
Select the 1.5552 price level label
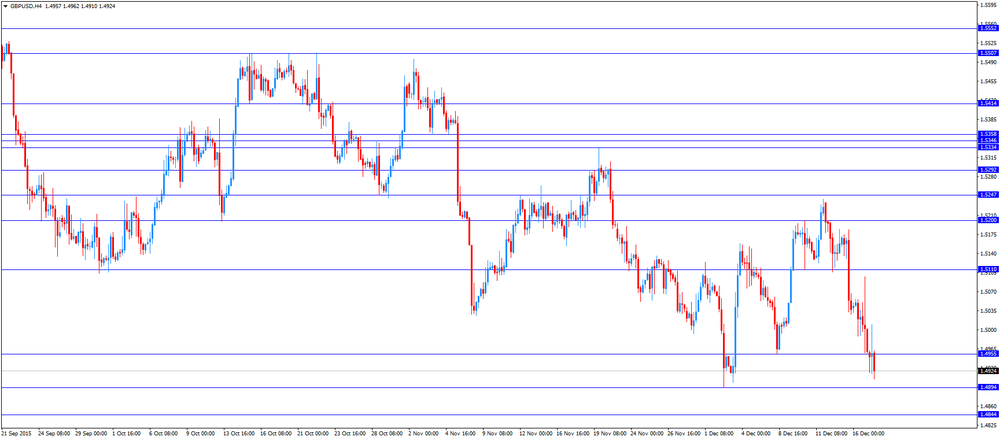coord(987,29)
